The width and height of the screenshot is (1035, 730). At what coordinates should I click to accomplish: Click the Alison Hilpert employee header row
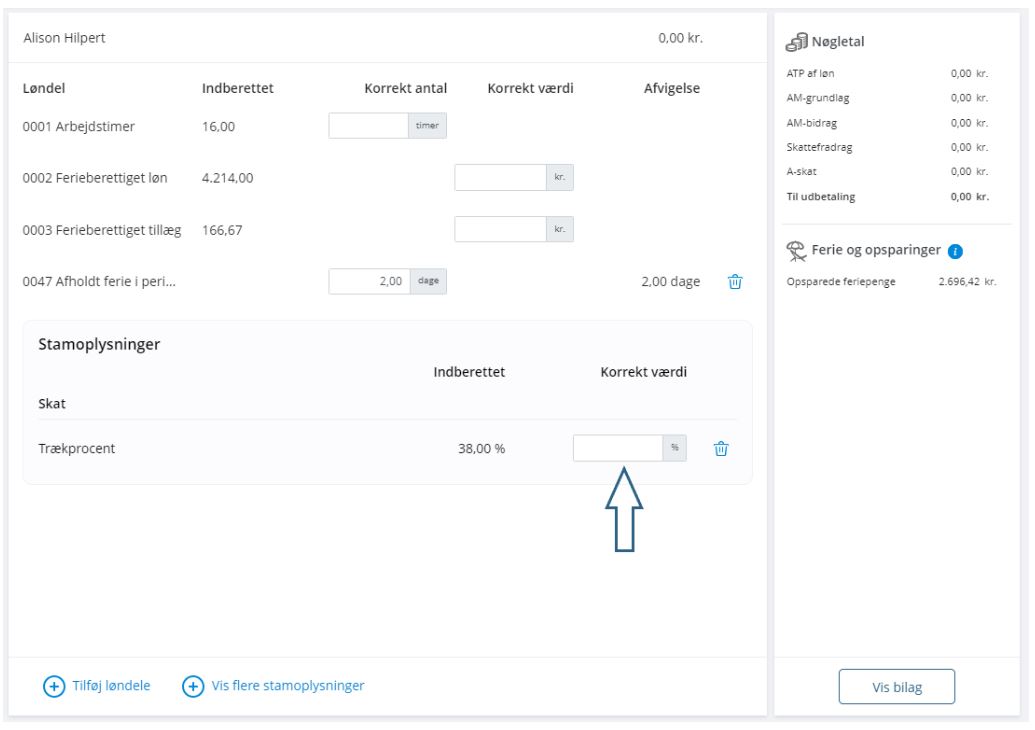pos(387,38)
